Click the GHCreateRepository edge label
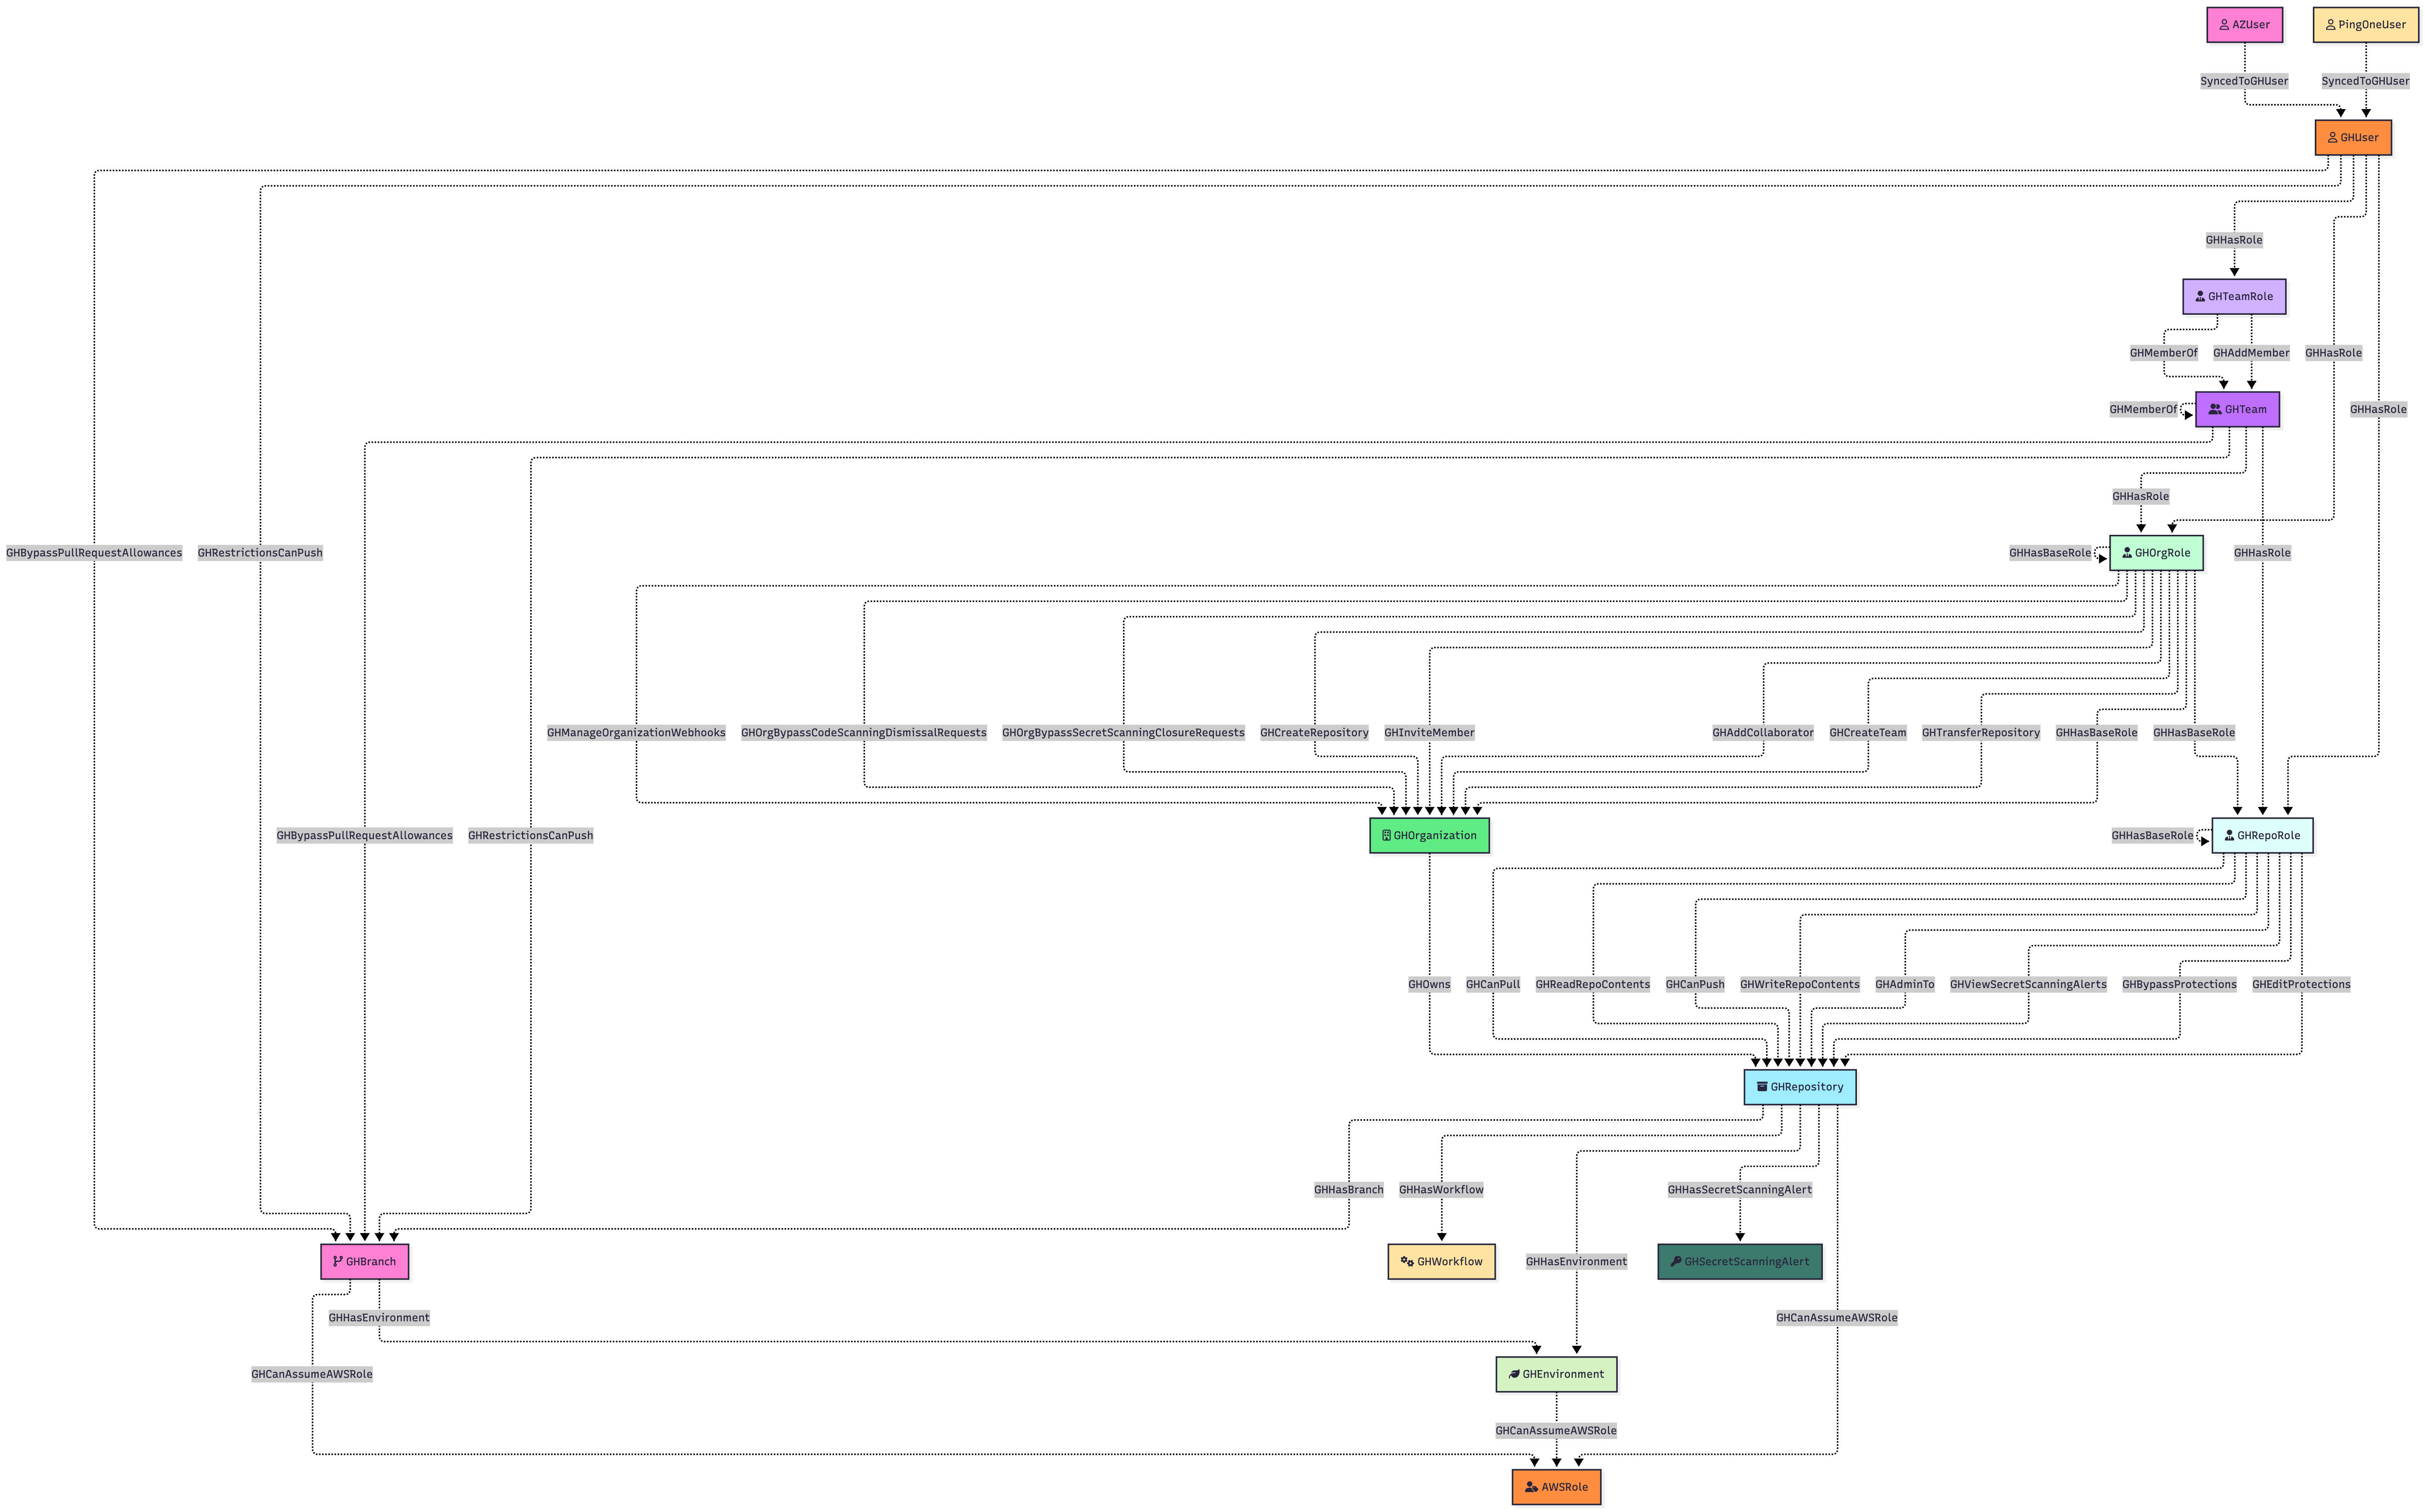The height and width of the screenshot is (1512, 2425). tap(1314, 733)
